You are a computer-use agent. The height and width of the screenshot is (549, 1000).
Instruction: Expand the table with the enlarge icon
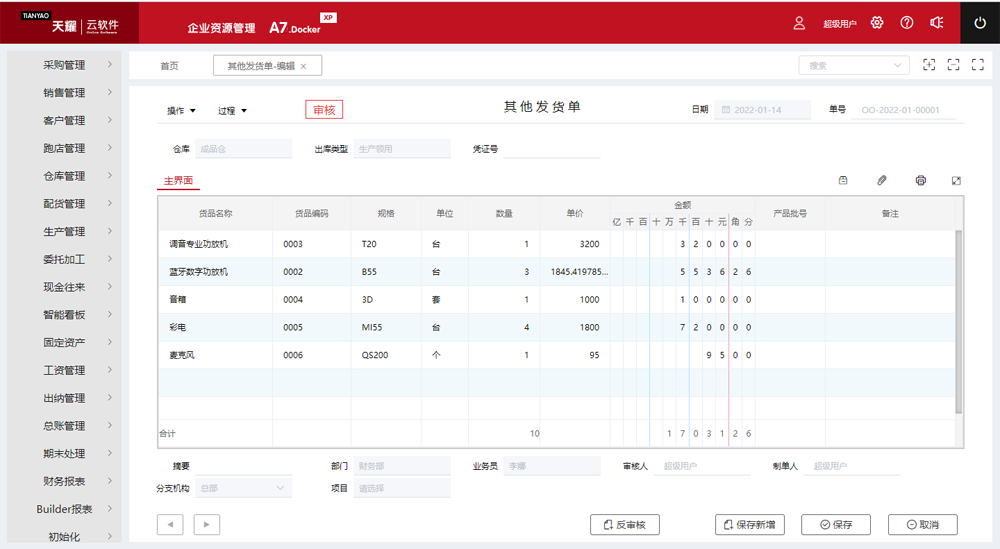pos(956,180)
